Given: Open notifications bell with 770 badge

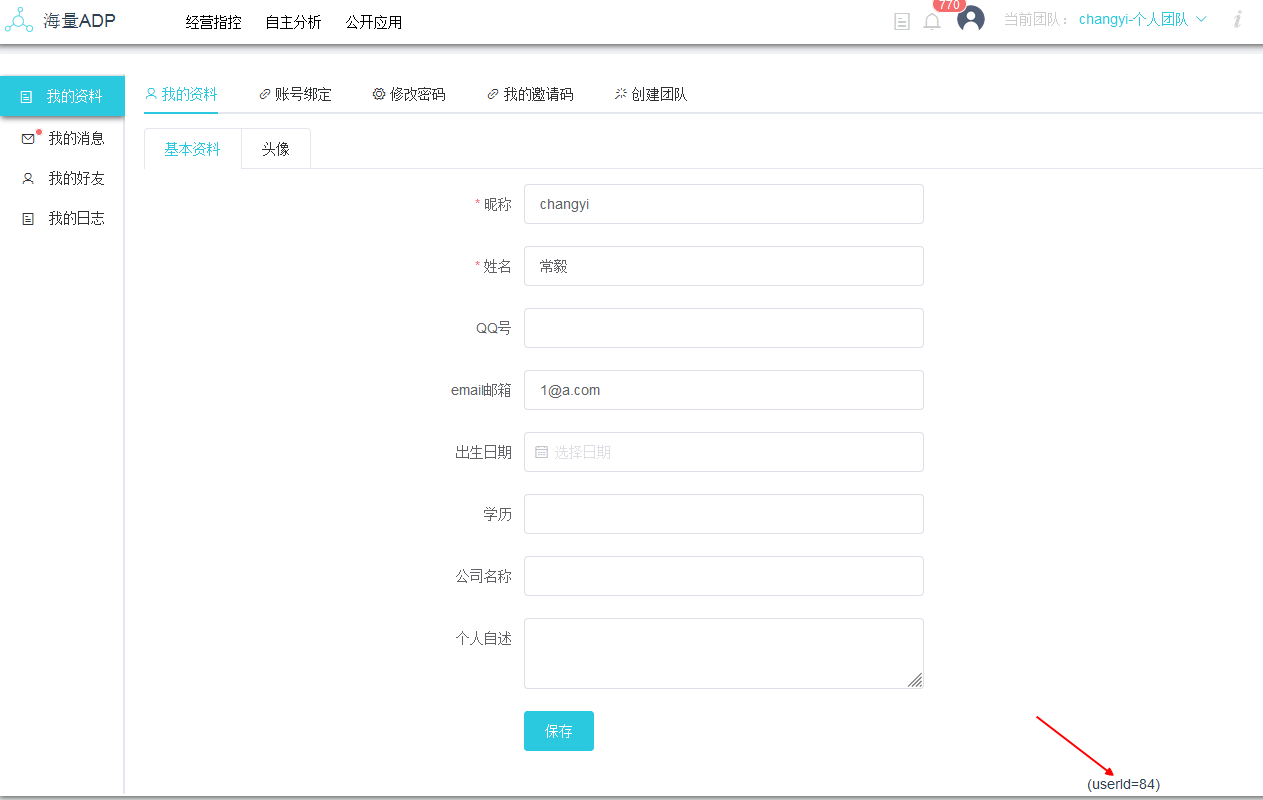Looking at the screenshot, I should point(932,21).
